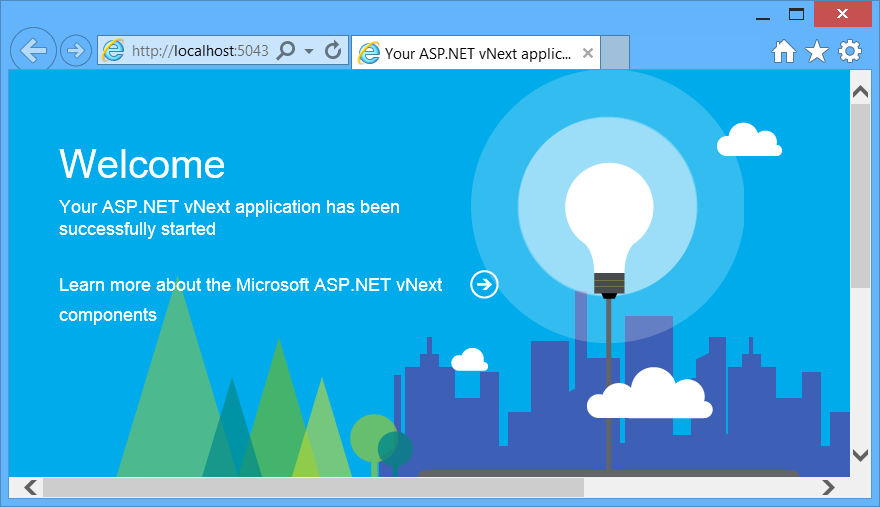880x507 pixels.
Task: Open the Home page icon
Action: (x=783, y=52)
